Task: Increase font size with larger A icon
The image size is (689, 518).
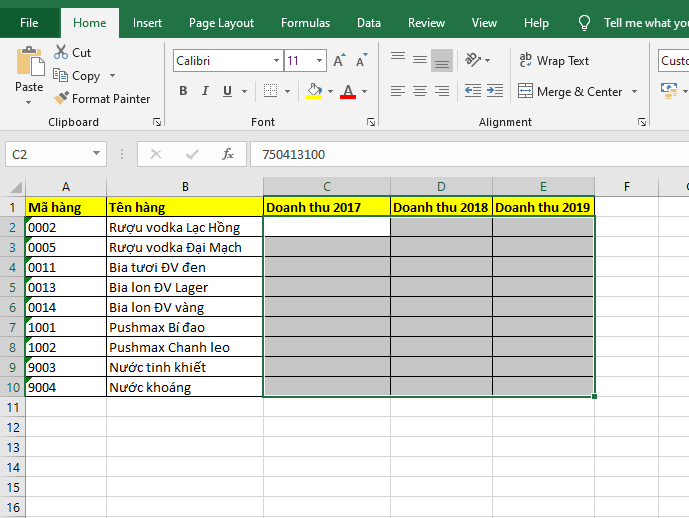Action: (x=339, y=61)
